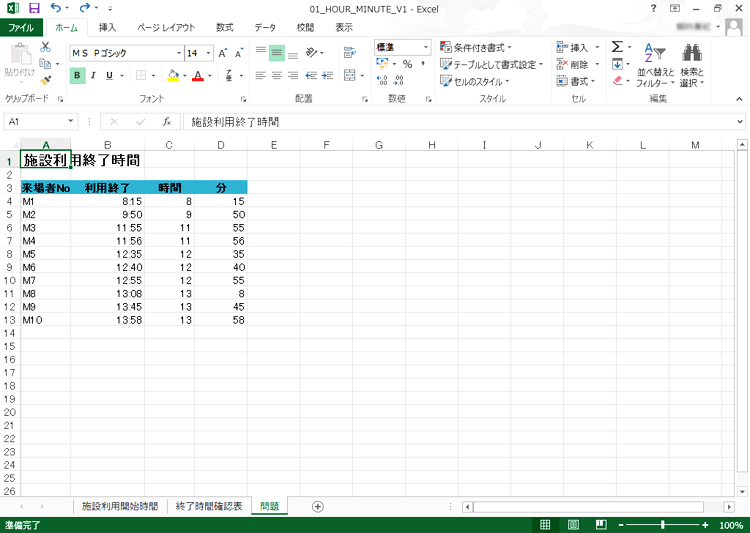
Task: Apply red font color
Action: click(x=198, y=76)
